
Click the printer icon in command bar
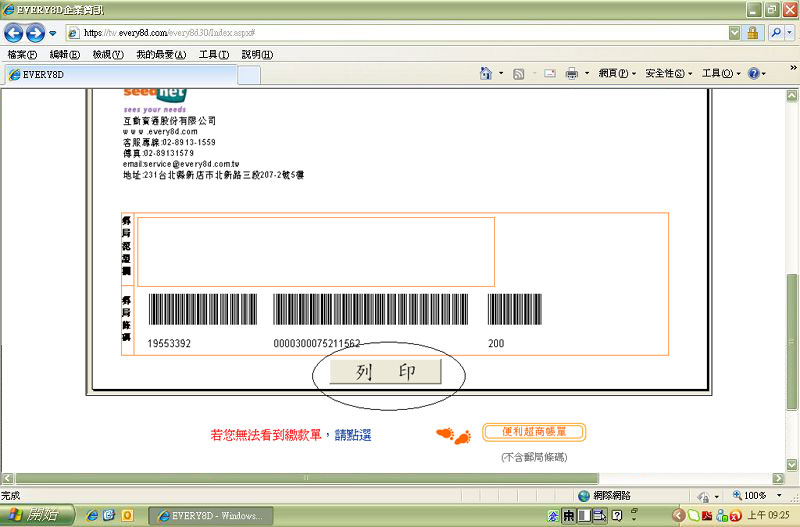point(571,74)
